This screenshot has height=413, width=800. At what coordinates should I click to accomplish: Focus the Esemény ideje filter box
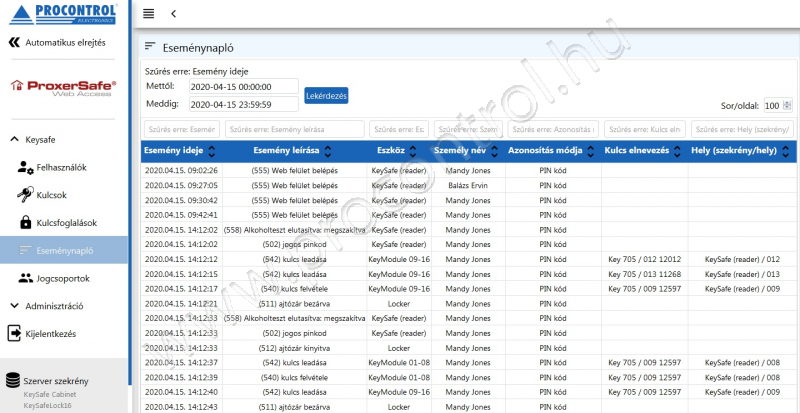[182, 129]
